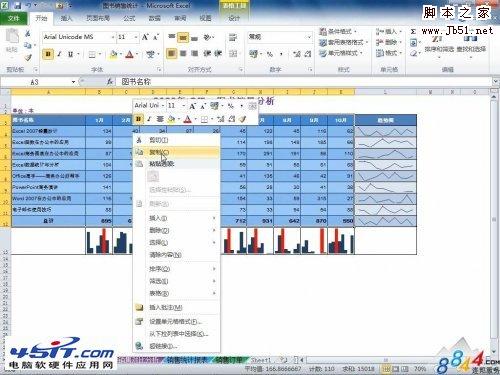Switch to the table Design ribbon tab
Image resolution: width=500 pixels, height=375 pixels.
(234, 18)
